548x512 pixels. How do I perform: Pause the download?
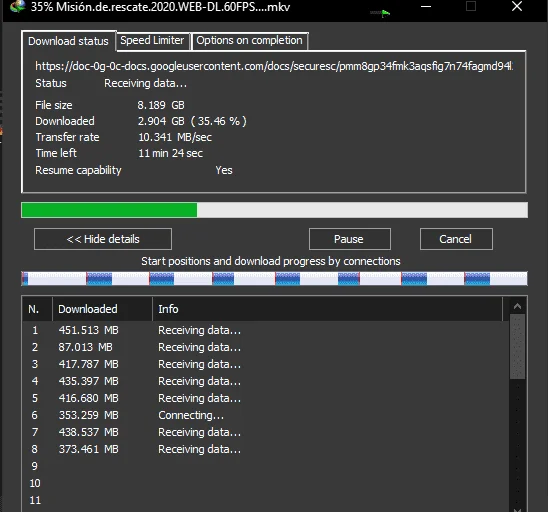point(349,239)
